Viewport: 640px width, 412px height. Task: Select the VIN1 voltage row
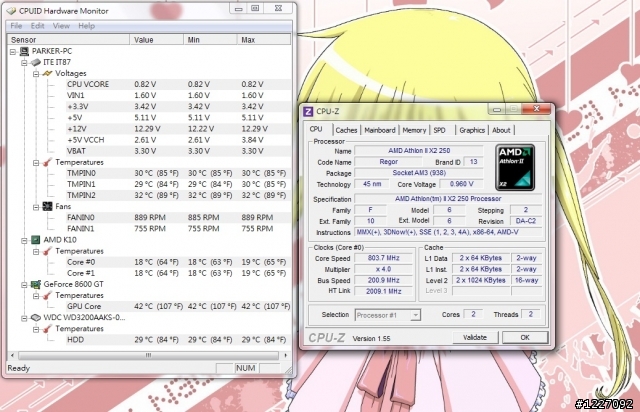click(179, 95)
